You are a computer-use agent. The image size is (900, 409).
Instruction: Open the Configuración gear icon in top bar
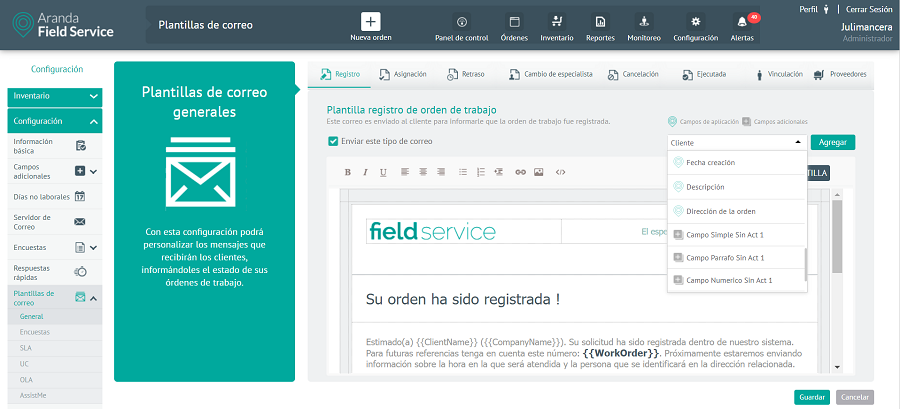[696, 22]
